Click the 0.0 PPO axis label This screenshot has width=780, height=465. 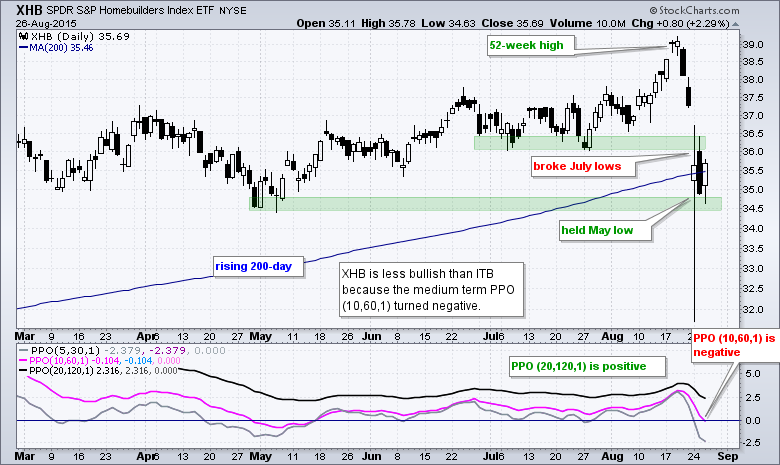753,421
